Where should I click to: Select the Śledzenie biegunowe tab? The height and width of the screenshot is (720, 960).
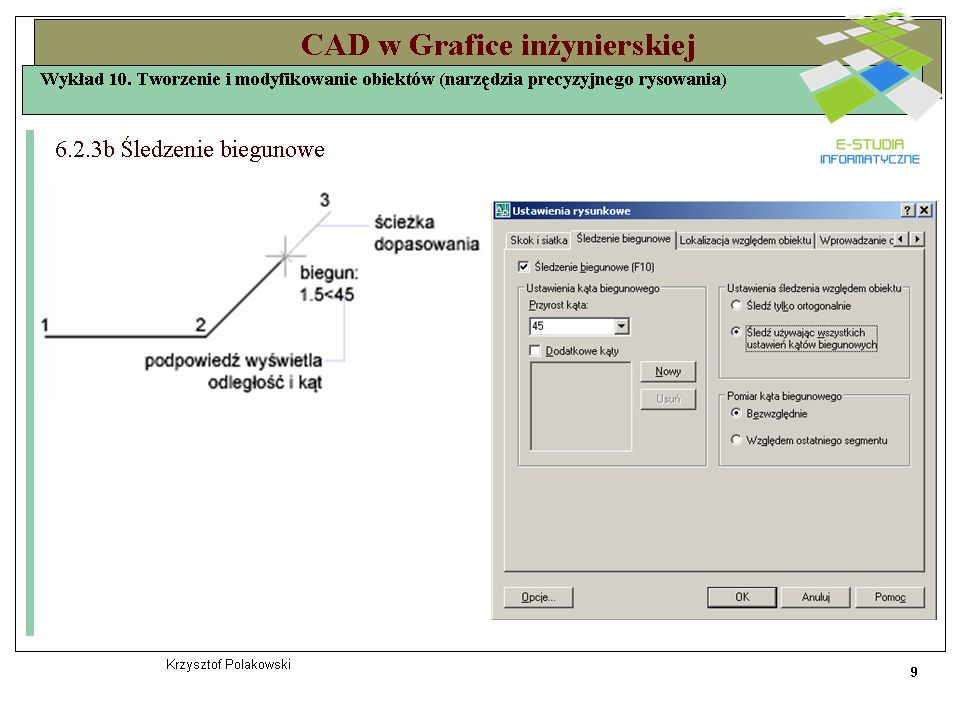623,239
